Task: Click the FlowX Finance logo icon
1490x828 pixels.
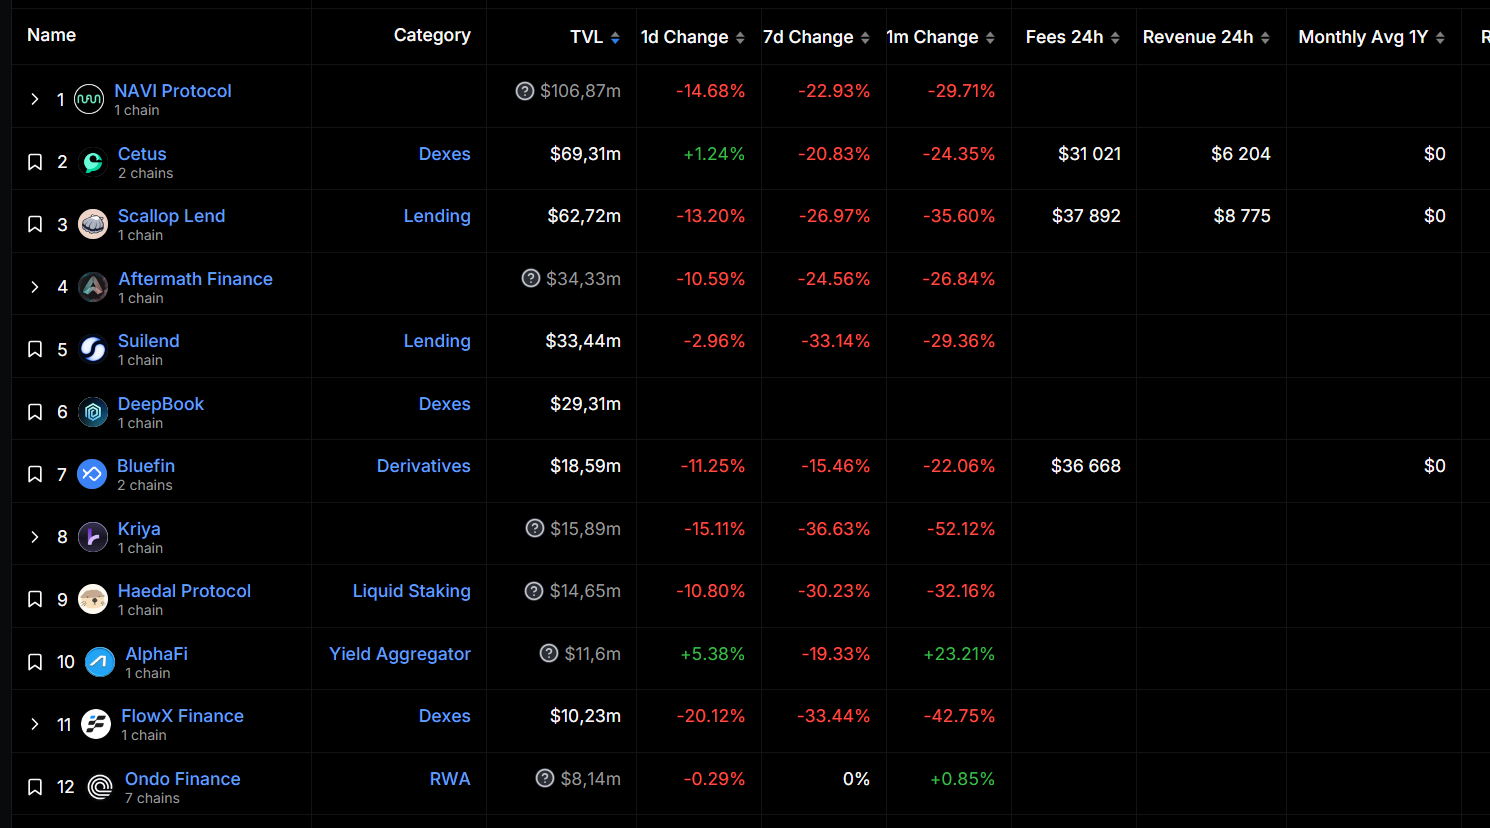Action: pyautogui.click(x=96, y=724)
